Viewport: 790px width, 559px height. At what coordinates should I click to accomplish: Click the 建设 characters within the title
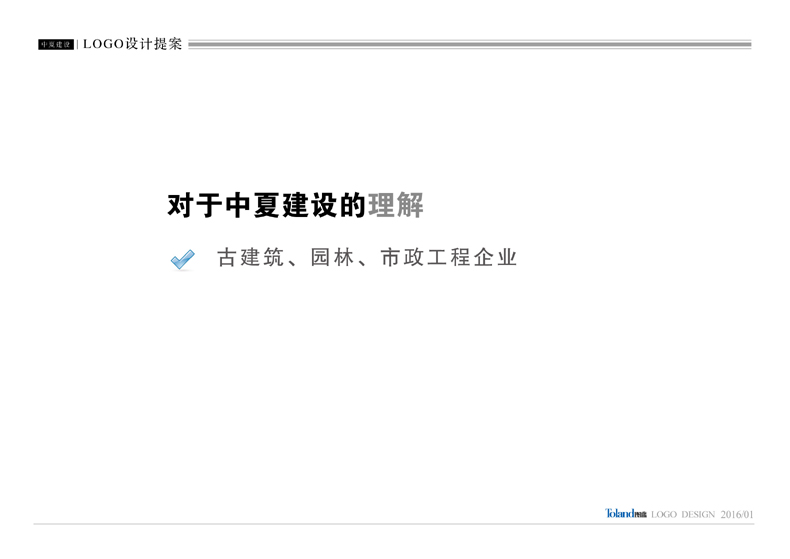(x=310, y=206)
